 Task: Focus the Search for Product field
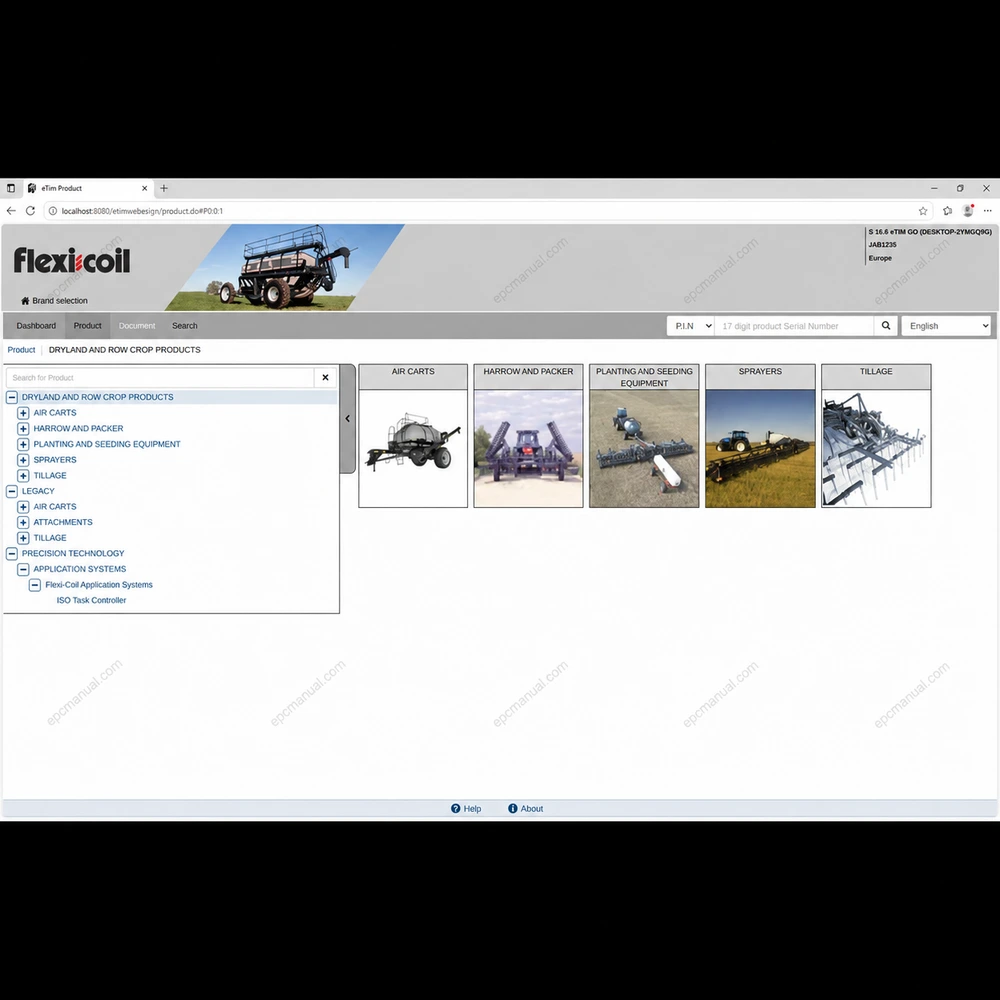pyautogui.click(x=160, y=378)
